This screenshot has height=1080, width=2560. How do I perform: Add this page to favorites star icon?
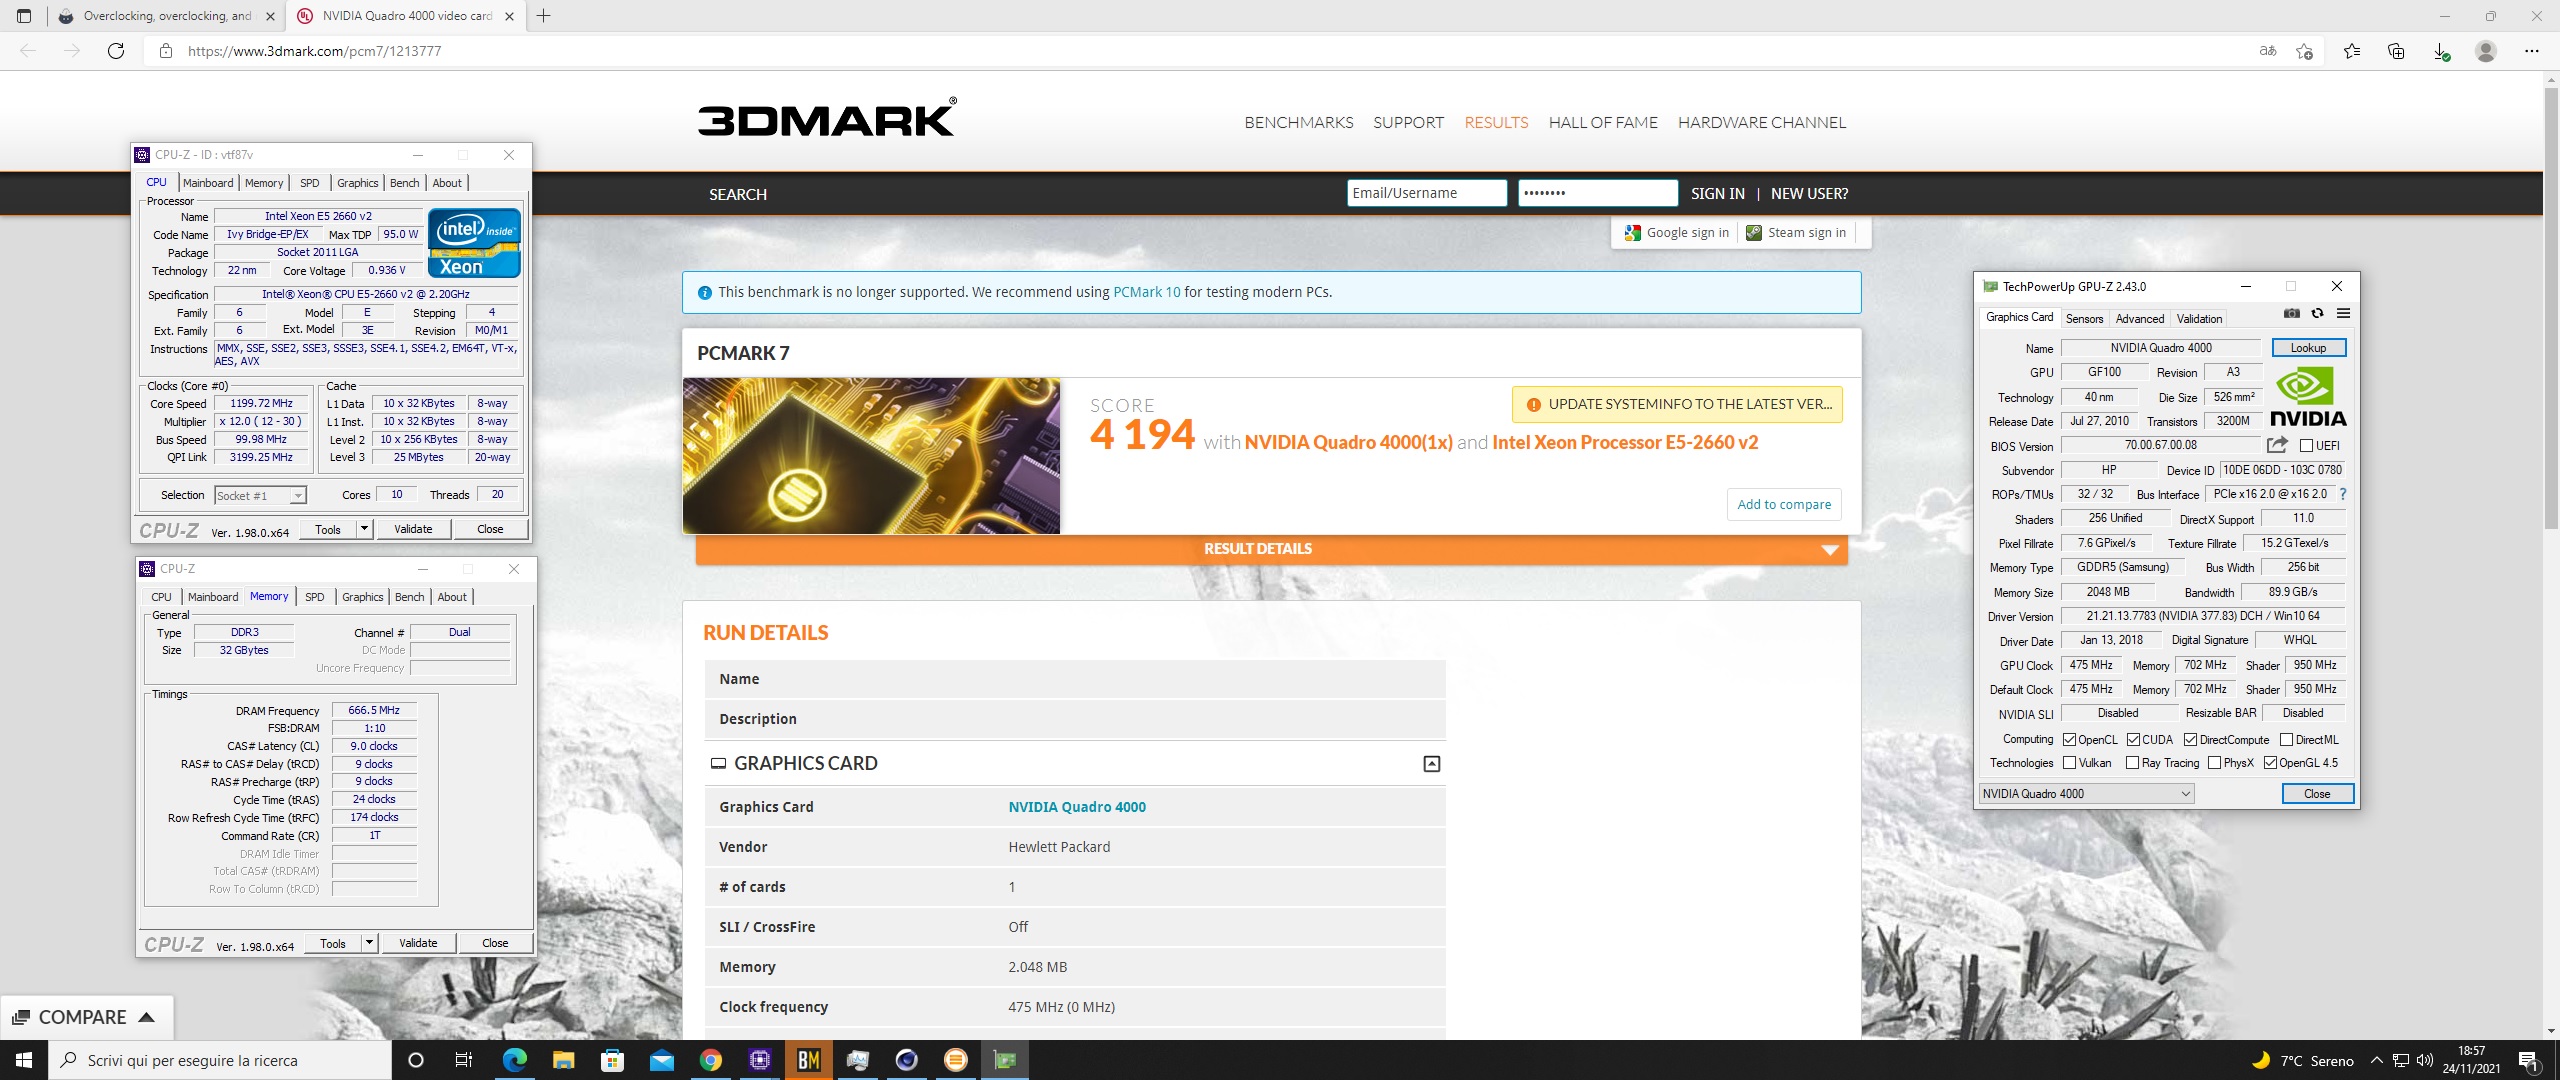point(2305,51)
